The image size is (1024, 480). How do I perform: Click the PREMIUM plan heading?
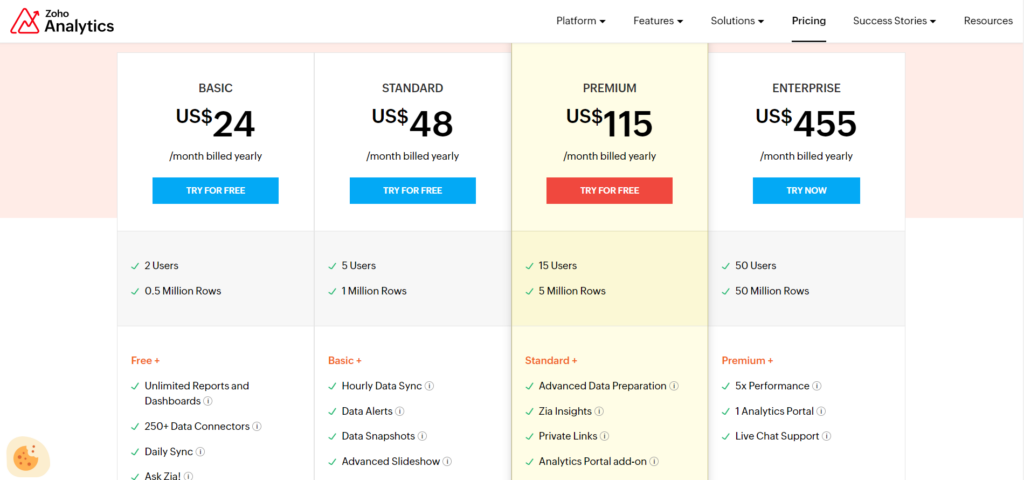click(x=610, y=88)
